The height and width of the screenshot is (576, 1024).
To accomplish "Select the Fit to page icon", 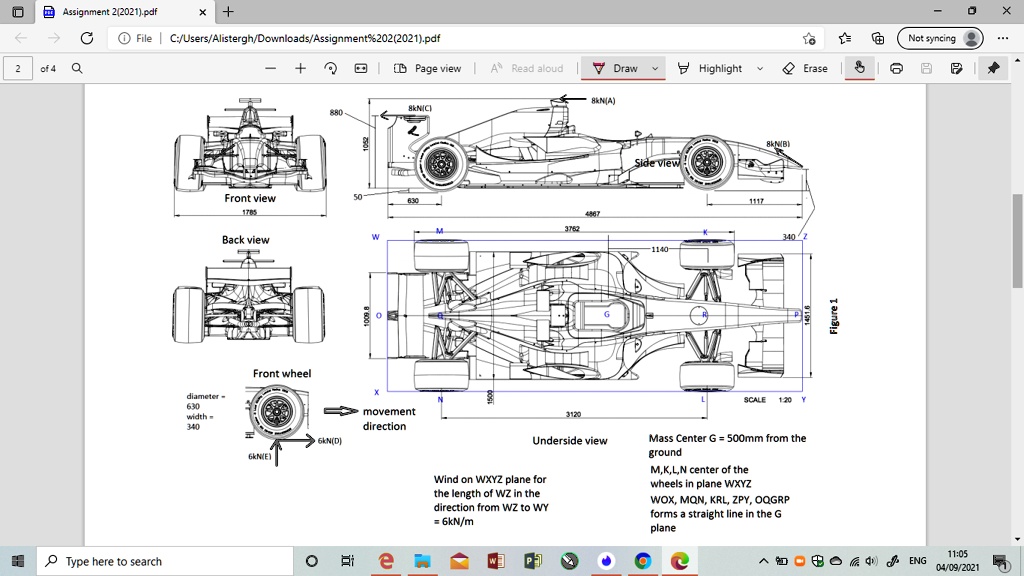I will point(361,68).
